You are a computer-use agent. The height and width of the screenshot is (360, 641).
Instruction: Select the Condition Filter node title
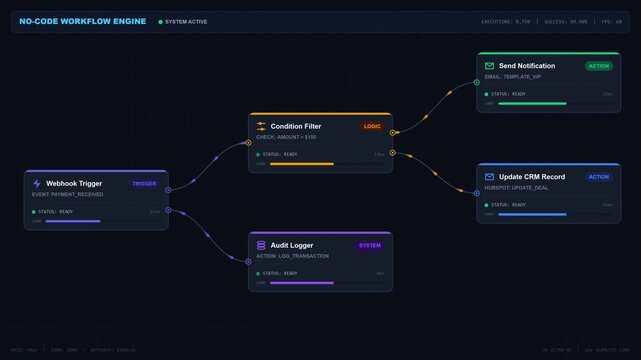pos(296,126)
